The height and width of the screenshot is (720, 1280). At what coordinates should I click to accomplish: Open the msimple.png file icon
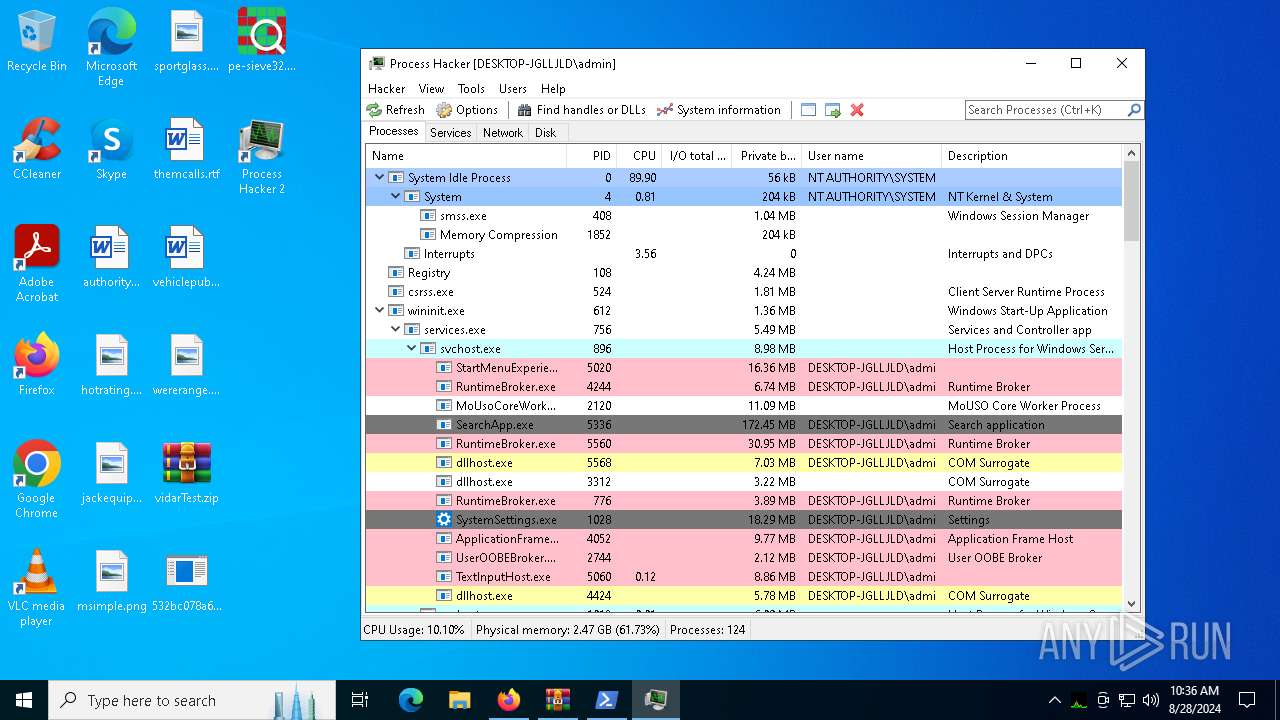click(112, 582)
